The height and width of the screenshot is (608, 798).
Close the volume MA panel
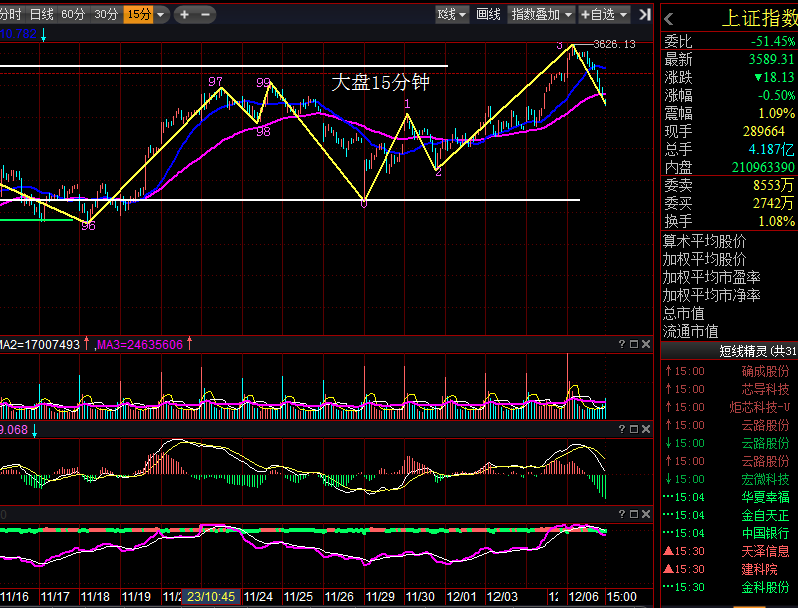point(646,344)
